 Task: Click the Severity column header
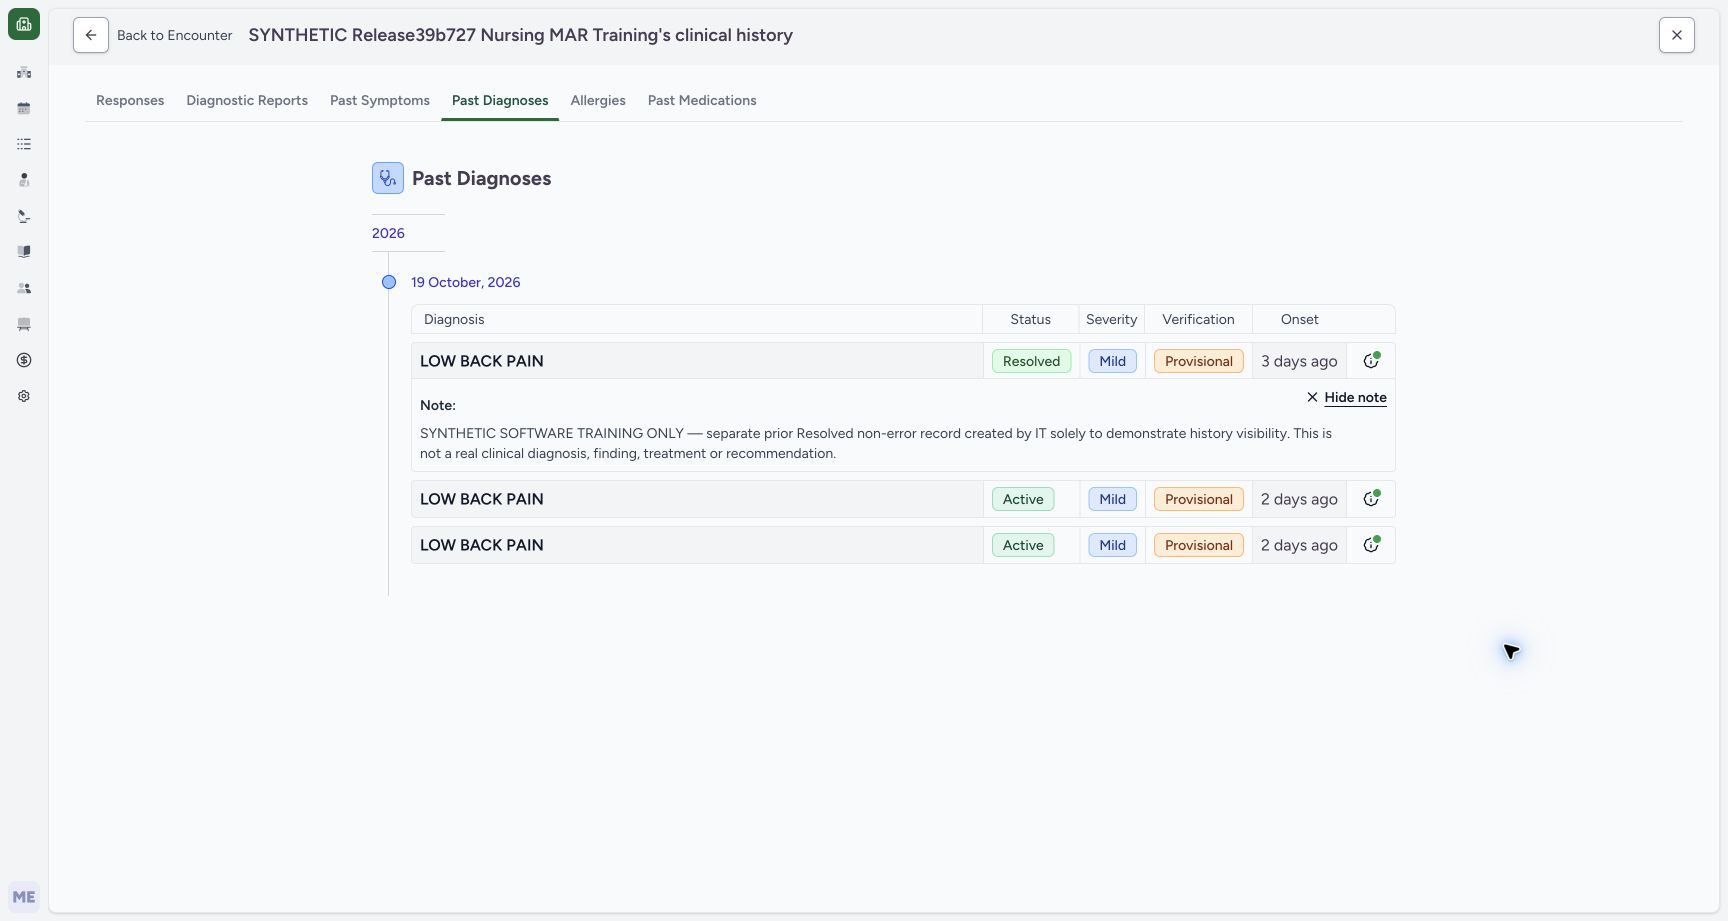pyautogui.click(x=1112, y=319)
